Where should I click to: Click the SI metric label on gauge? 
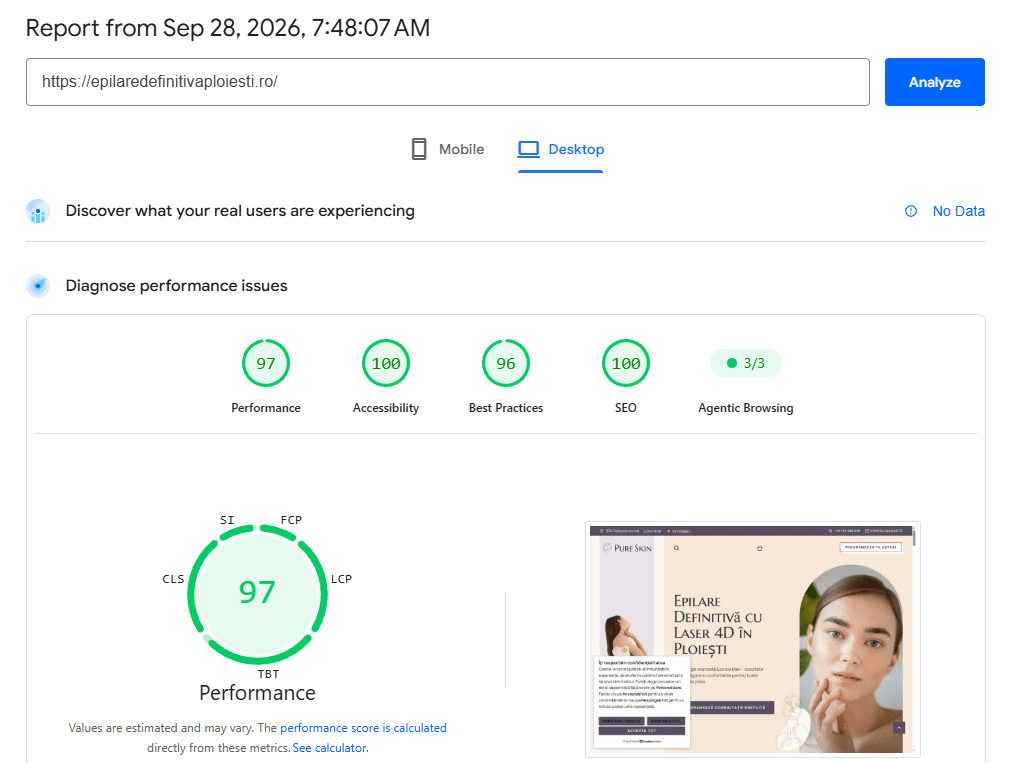click(227, 520)
